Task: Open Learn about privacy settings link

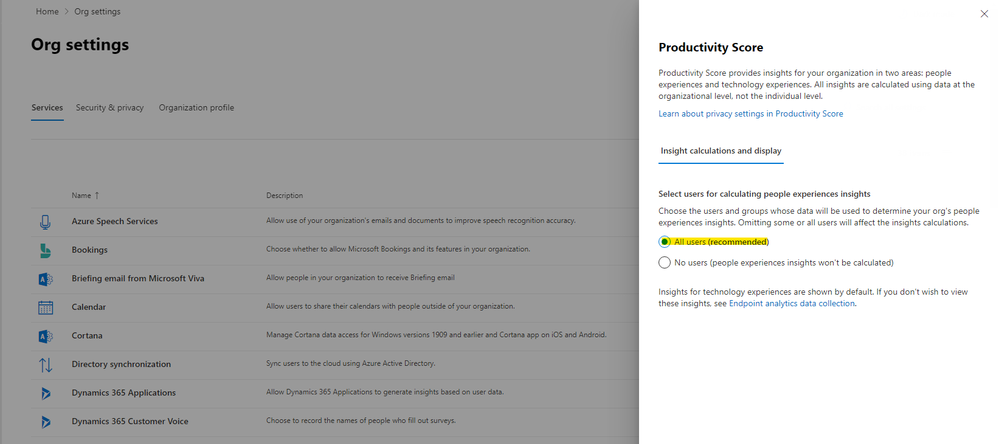Action: click(x=751, y=113)
